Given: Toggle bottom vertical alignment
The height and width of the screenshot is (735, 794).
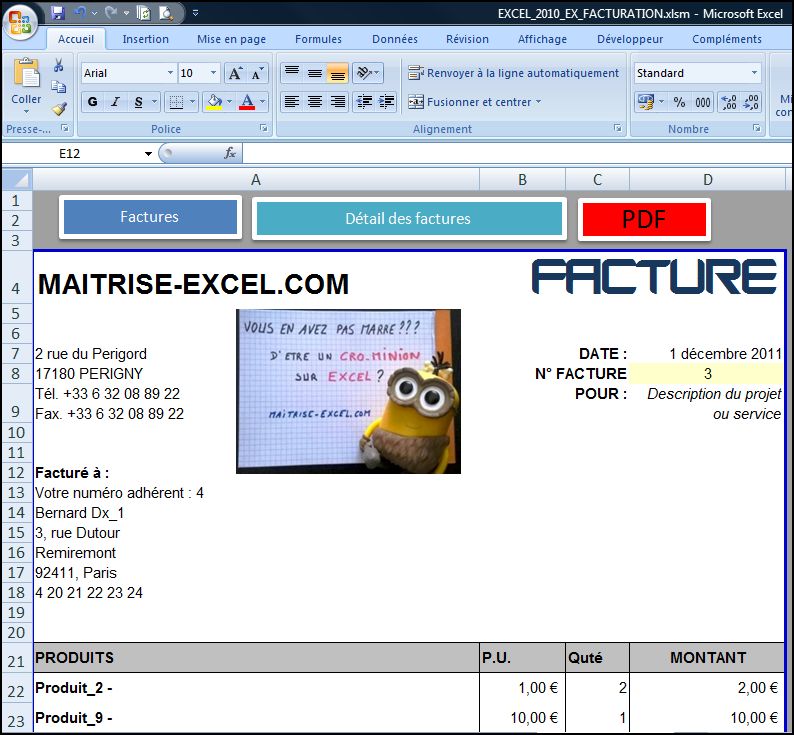Looking at the screenshot, I should (337, 73).
